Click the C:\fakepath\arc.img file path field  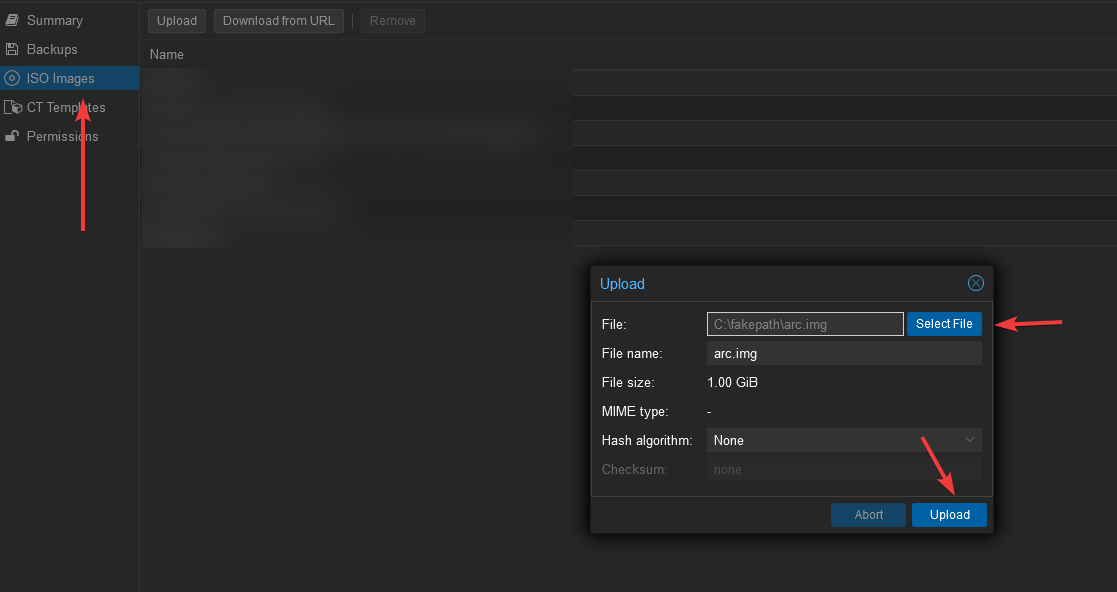(805, 324)
